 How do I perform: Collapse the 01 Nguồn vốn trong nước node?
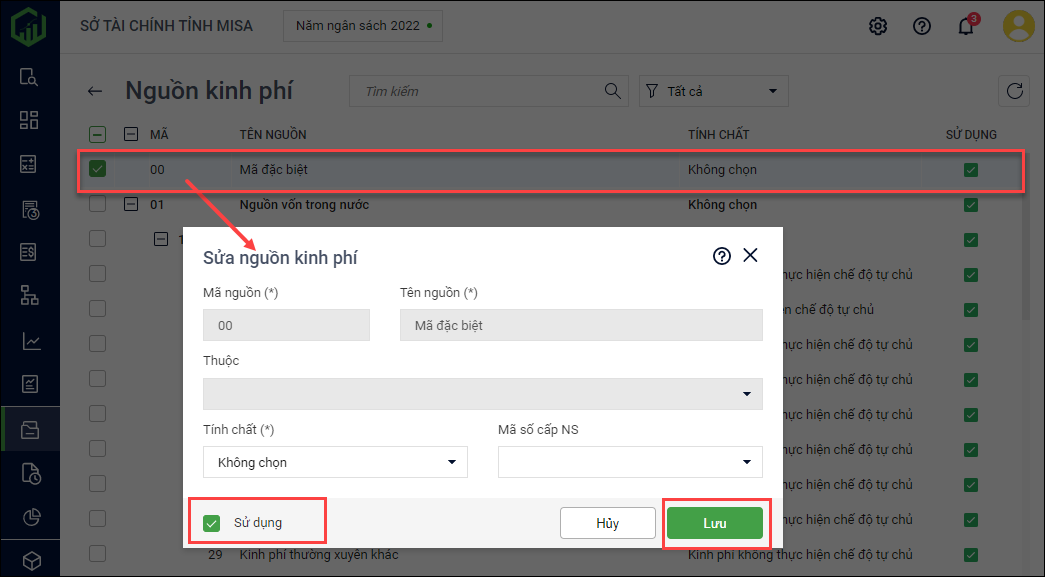131,205
